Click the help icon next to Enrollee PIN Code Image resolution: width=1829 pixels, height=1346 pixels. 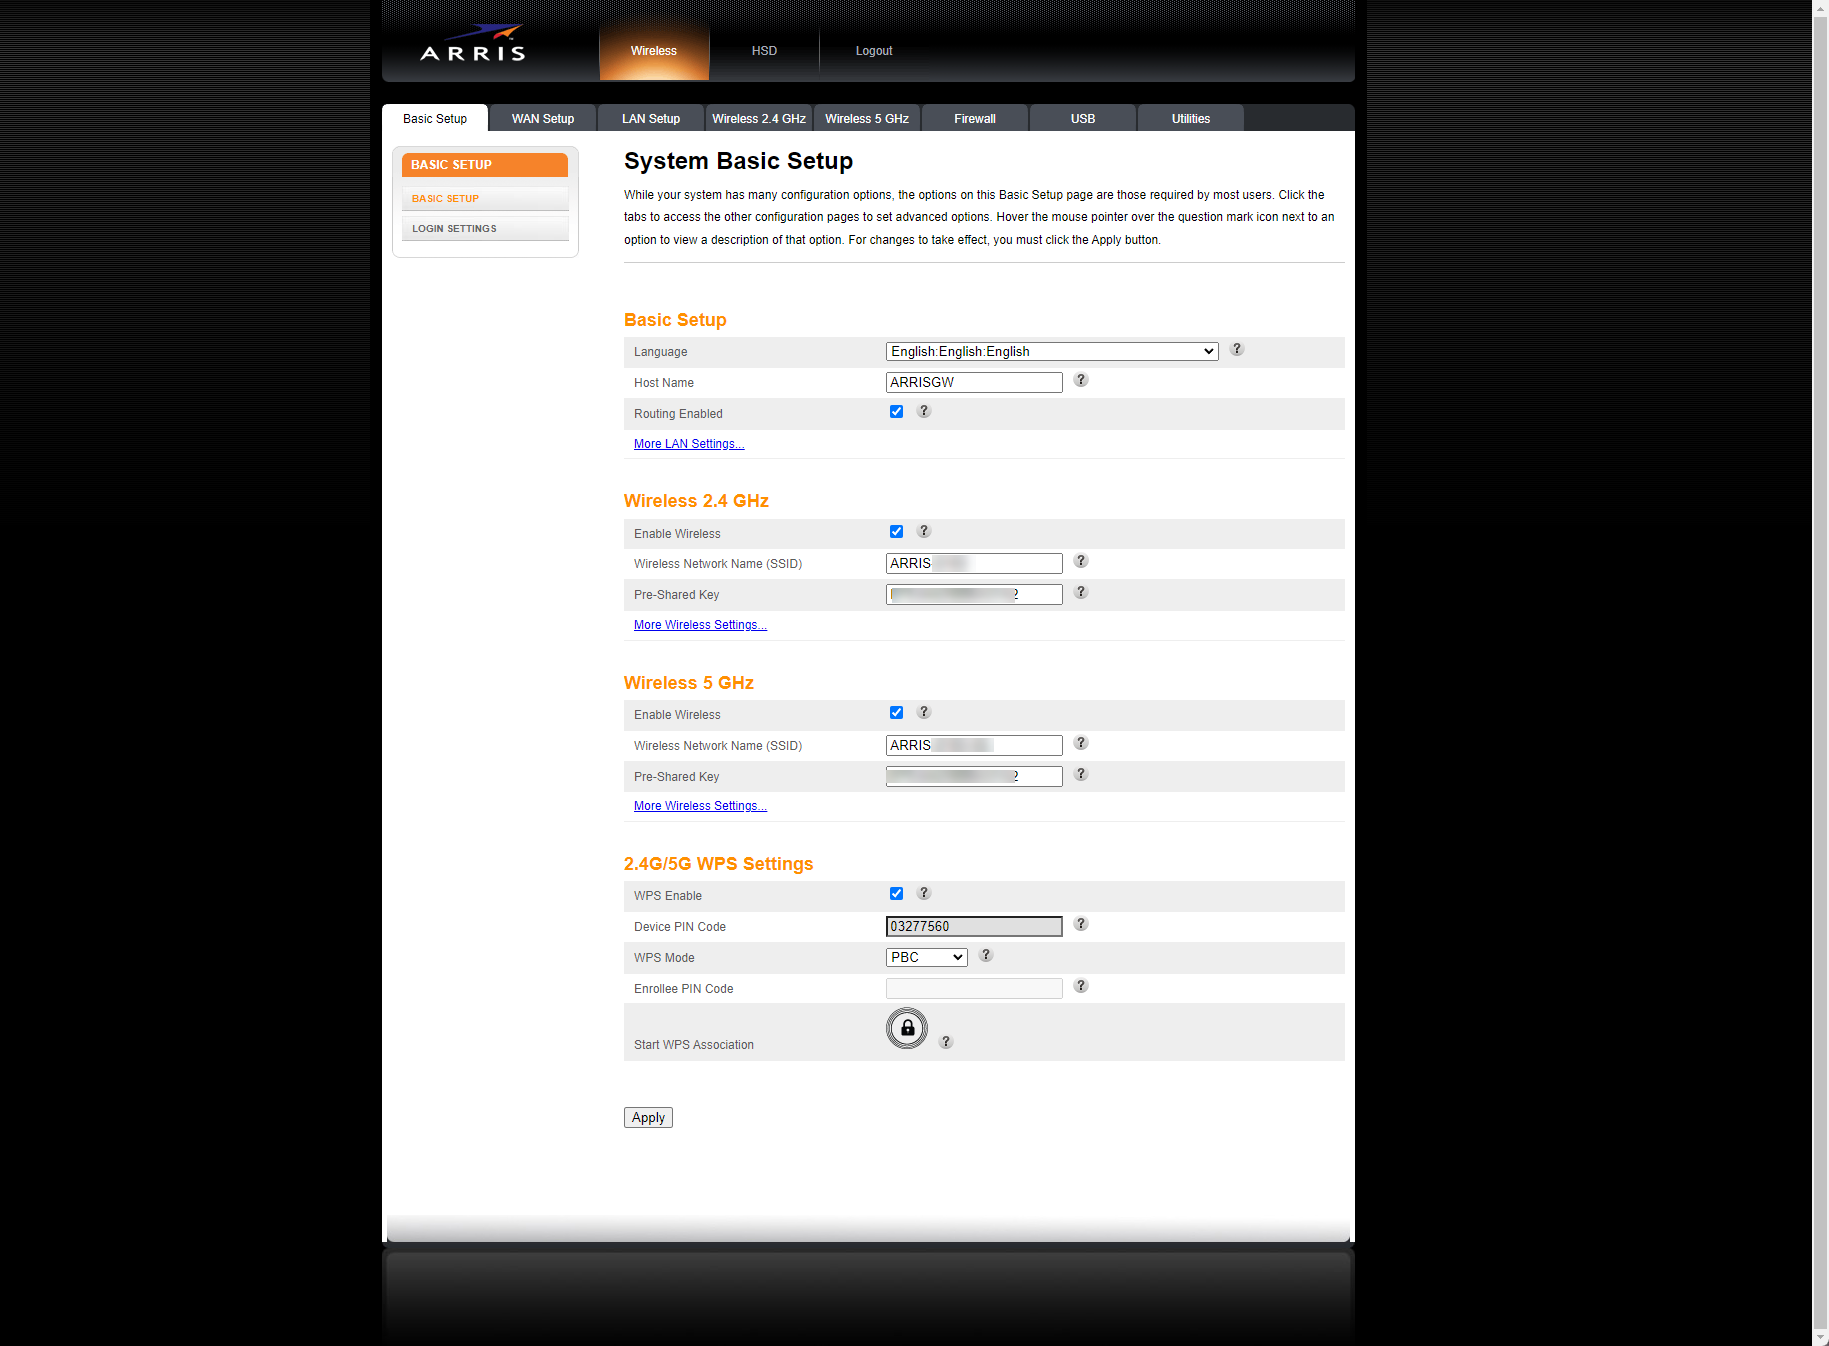pyautogui.click(x=1080, y=986)
